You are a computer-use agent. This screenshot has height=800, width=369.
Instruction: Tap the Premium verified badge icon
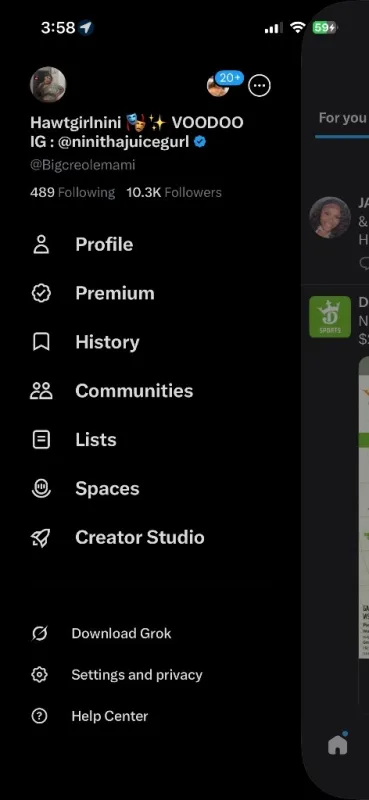[x=41, y=293]
